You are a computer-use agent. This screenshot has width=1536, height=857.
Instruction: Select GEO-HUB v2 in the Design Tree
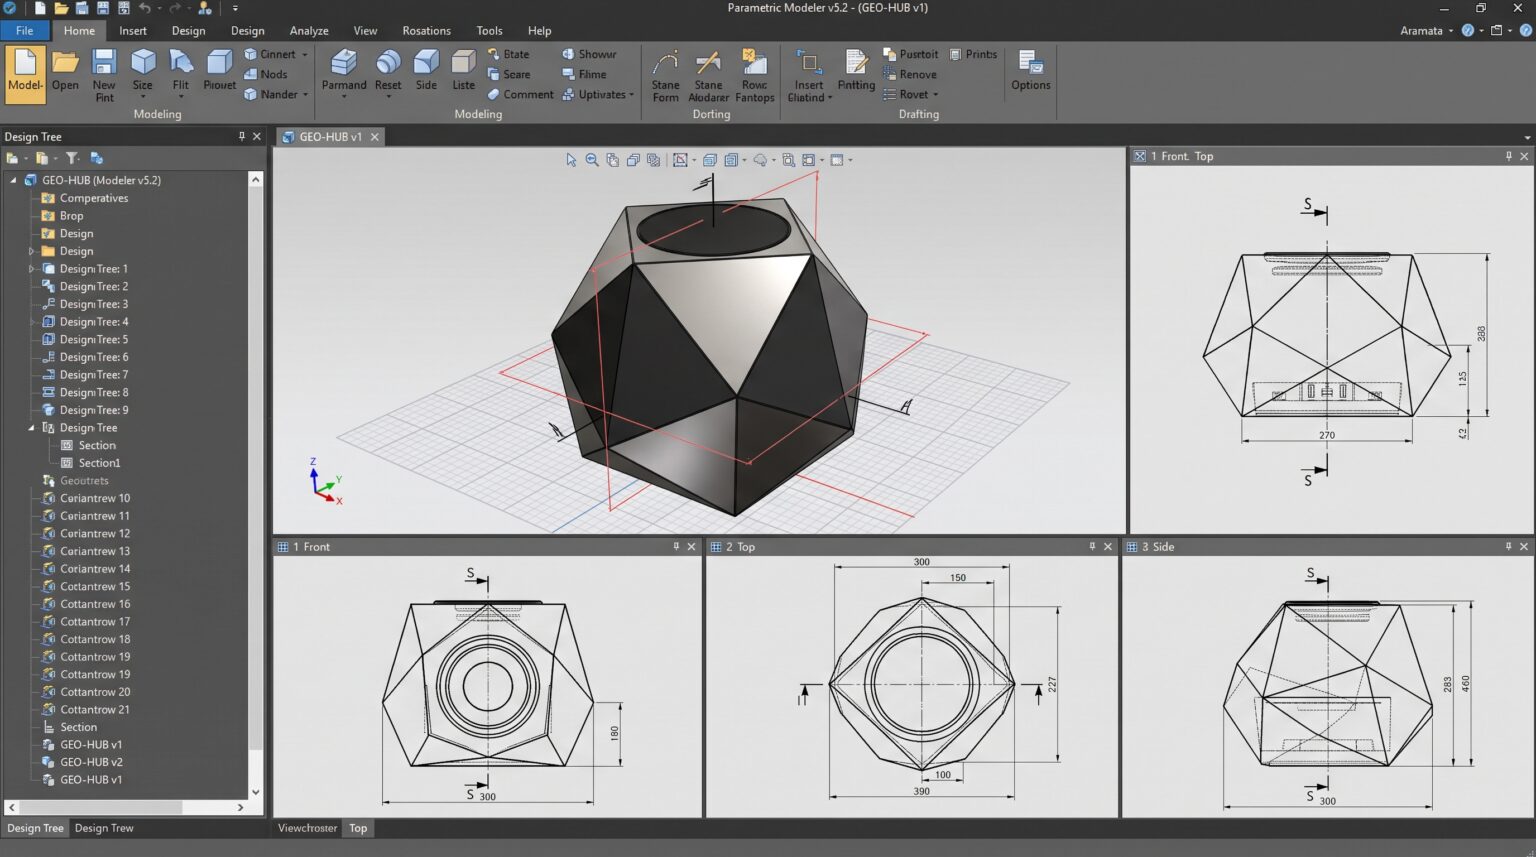pyautogui.click(x=91, y=762)
